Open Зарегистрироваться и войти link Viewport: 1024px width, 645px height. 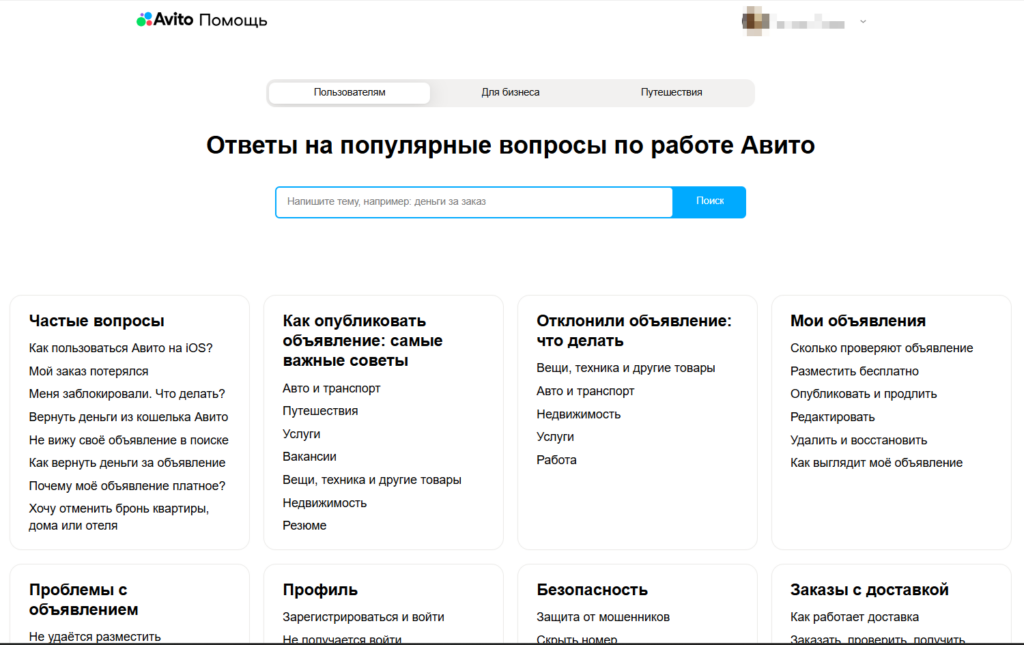click(x=363, y=617)
